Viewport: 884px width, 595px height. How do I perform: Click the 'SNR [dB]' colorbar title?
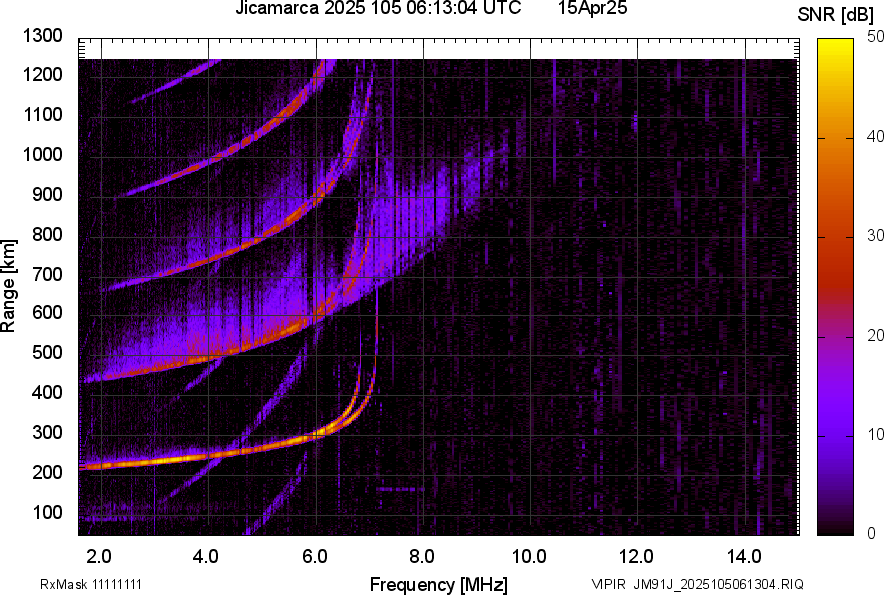[836, 15]
